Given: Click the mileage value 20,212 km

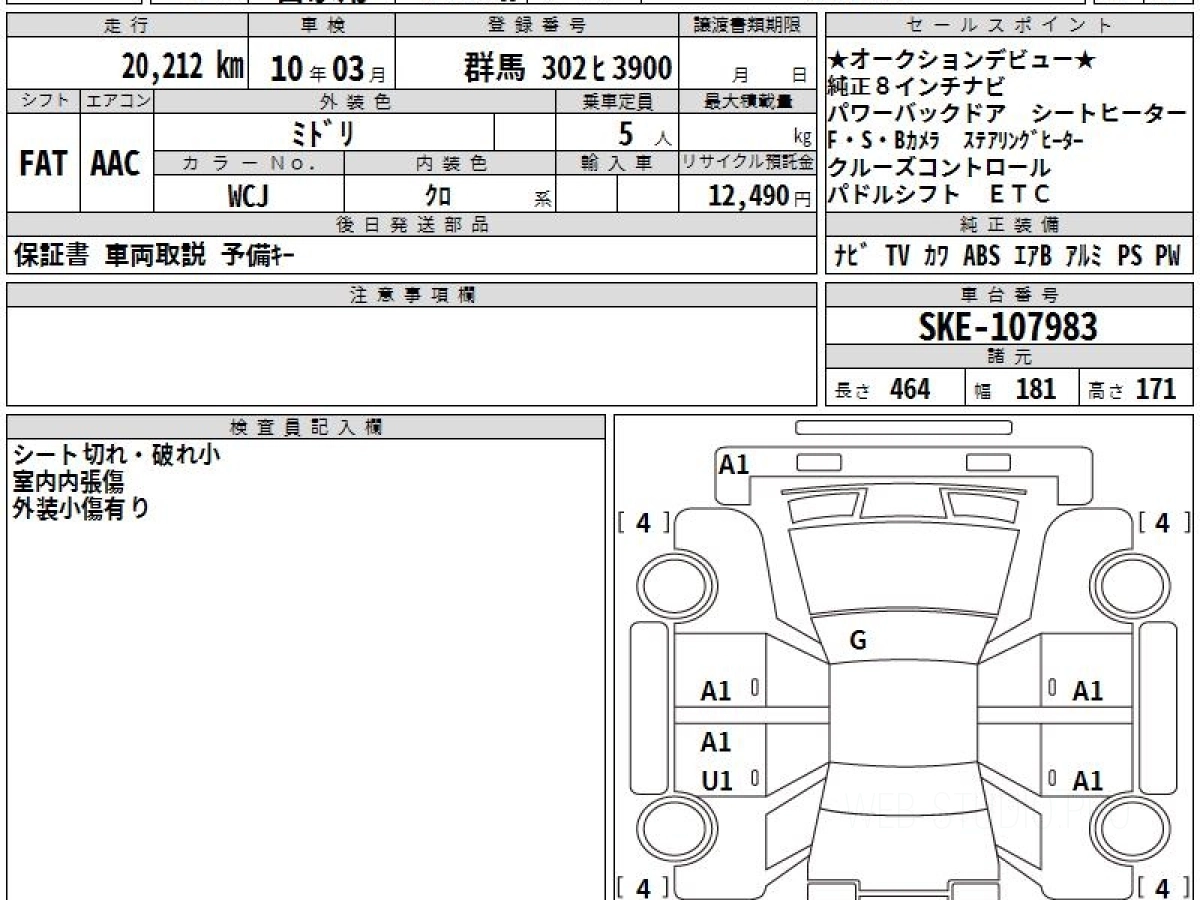Looking at the screenshot, I should tap(182, 67).
